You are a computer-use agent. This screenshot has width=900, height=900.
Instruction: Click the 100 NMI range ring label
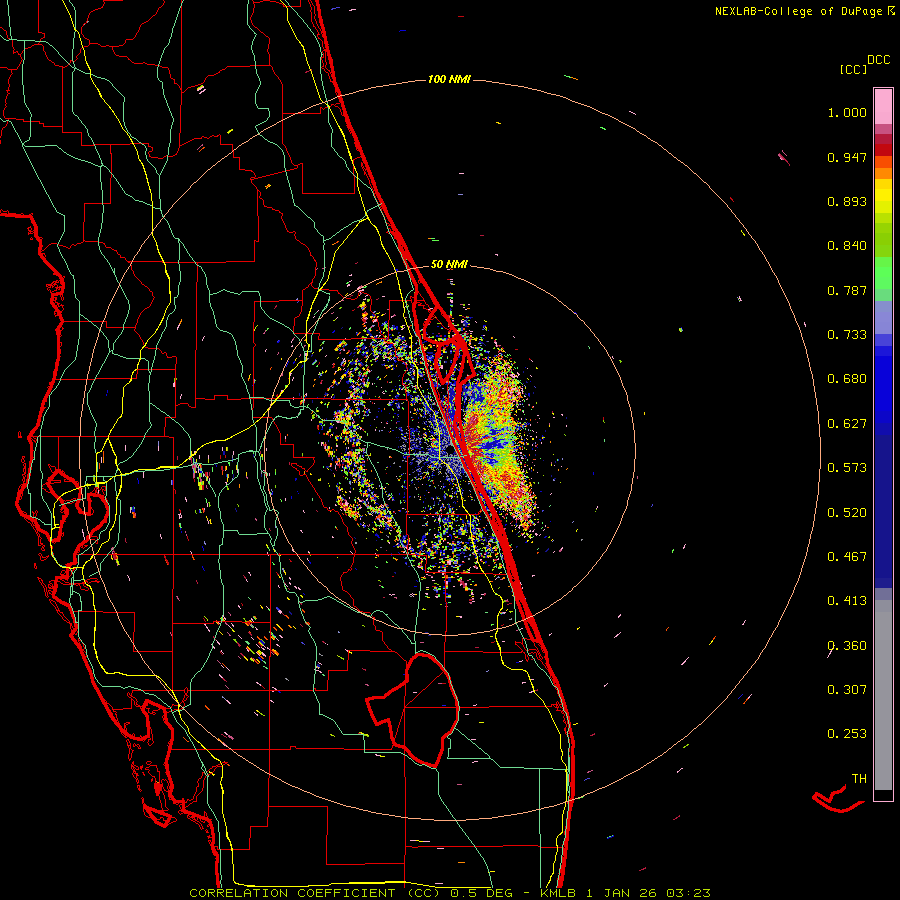[449, 79]
